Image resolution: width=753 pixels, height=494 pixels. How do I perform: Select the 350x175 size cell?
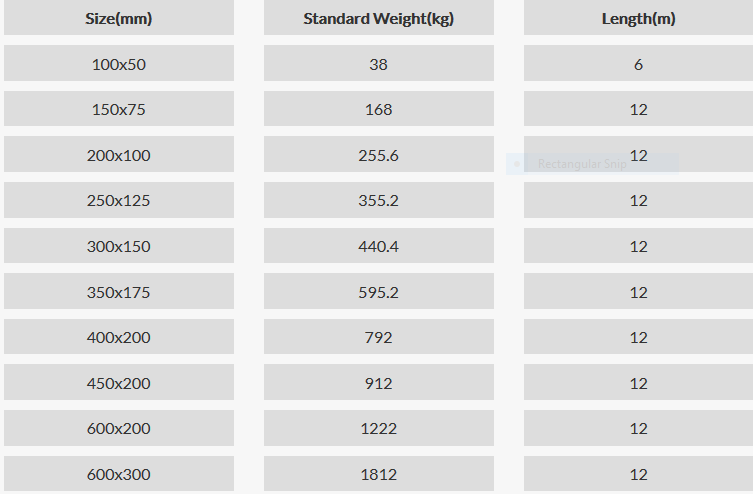[119, 291]
